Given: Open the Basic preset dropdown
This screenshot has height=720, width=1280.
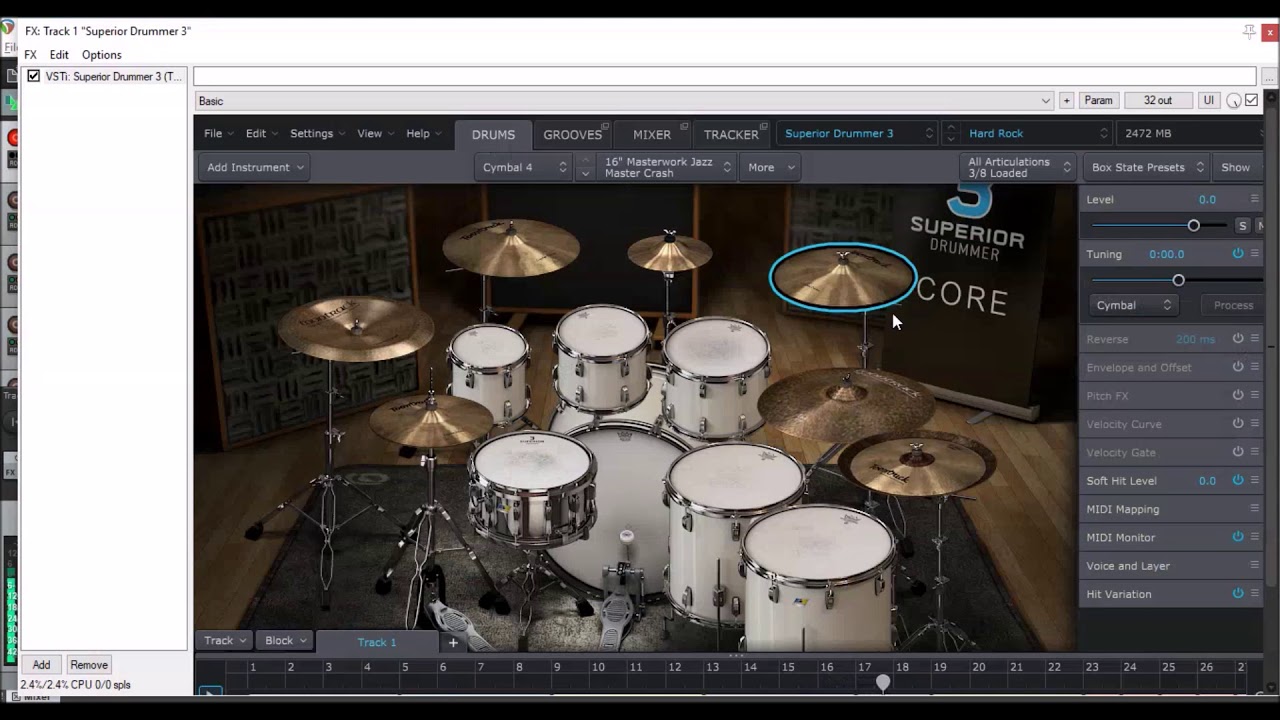Looking at the screenshot, I should (625, 100).
